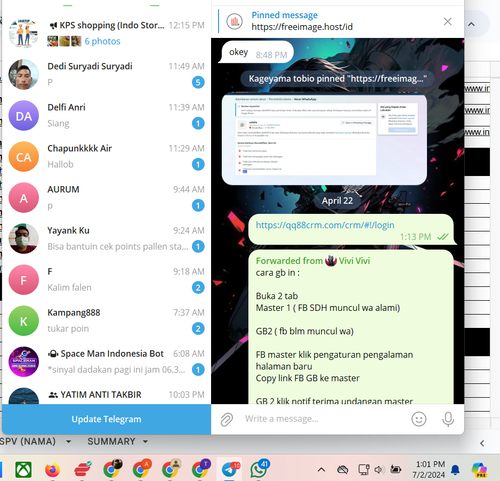This screenshot has width=500, height=481.
Task: Click the collapse up chevron in spreadsheet toolbar
Action: click(471, 24)
